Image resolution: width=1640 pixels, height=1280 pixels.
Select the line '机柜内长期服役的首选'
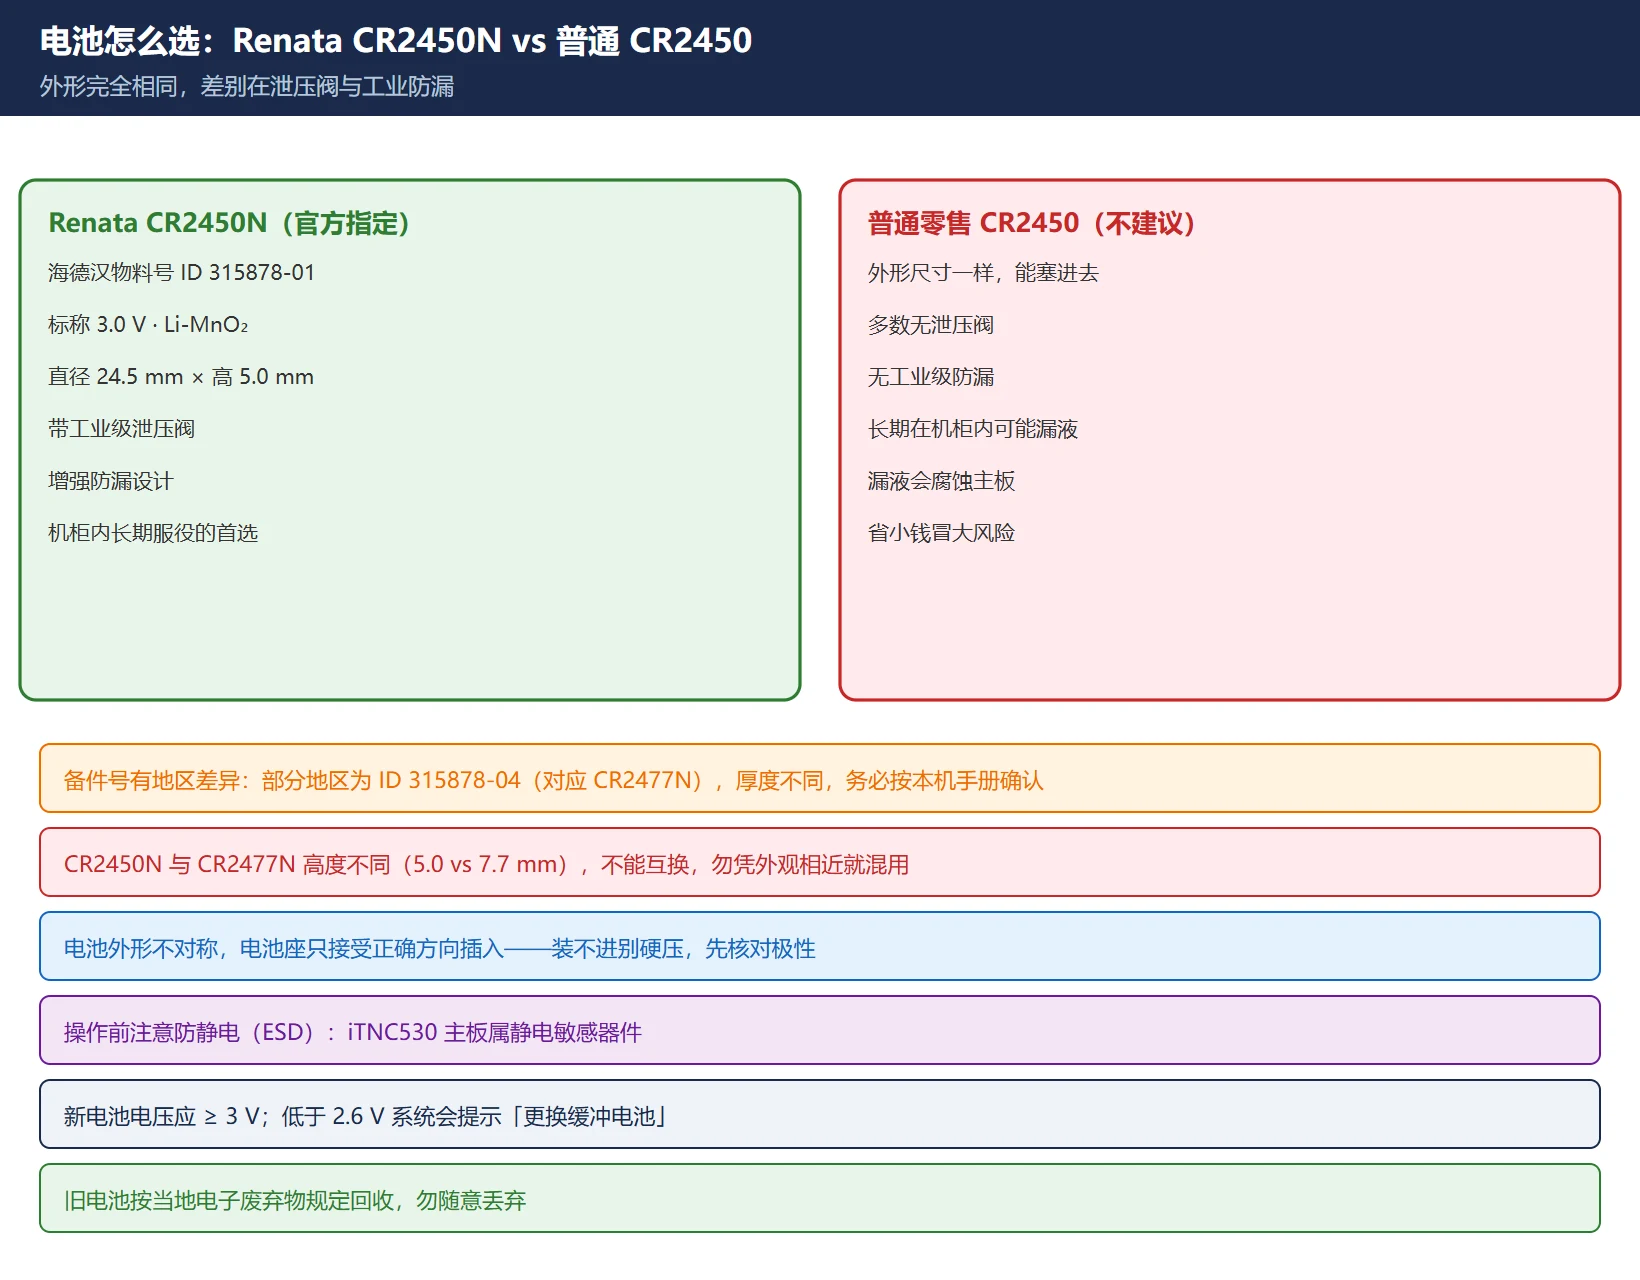153,533
